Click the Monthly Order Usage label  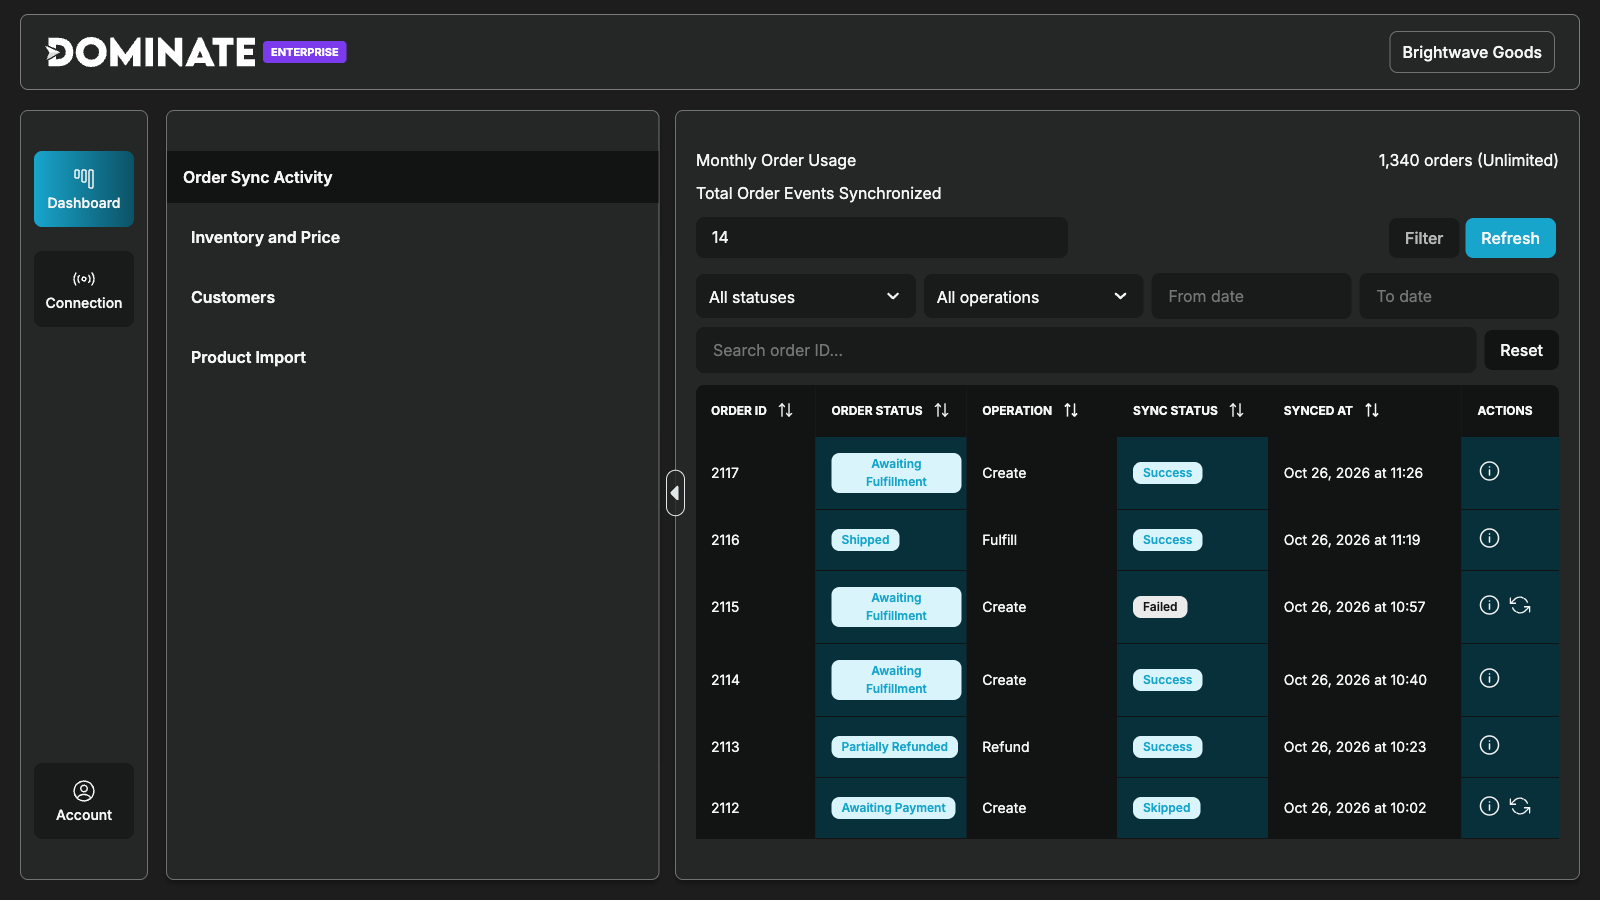click(776, 160)
